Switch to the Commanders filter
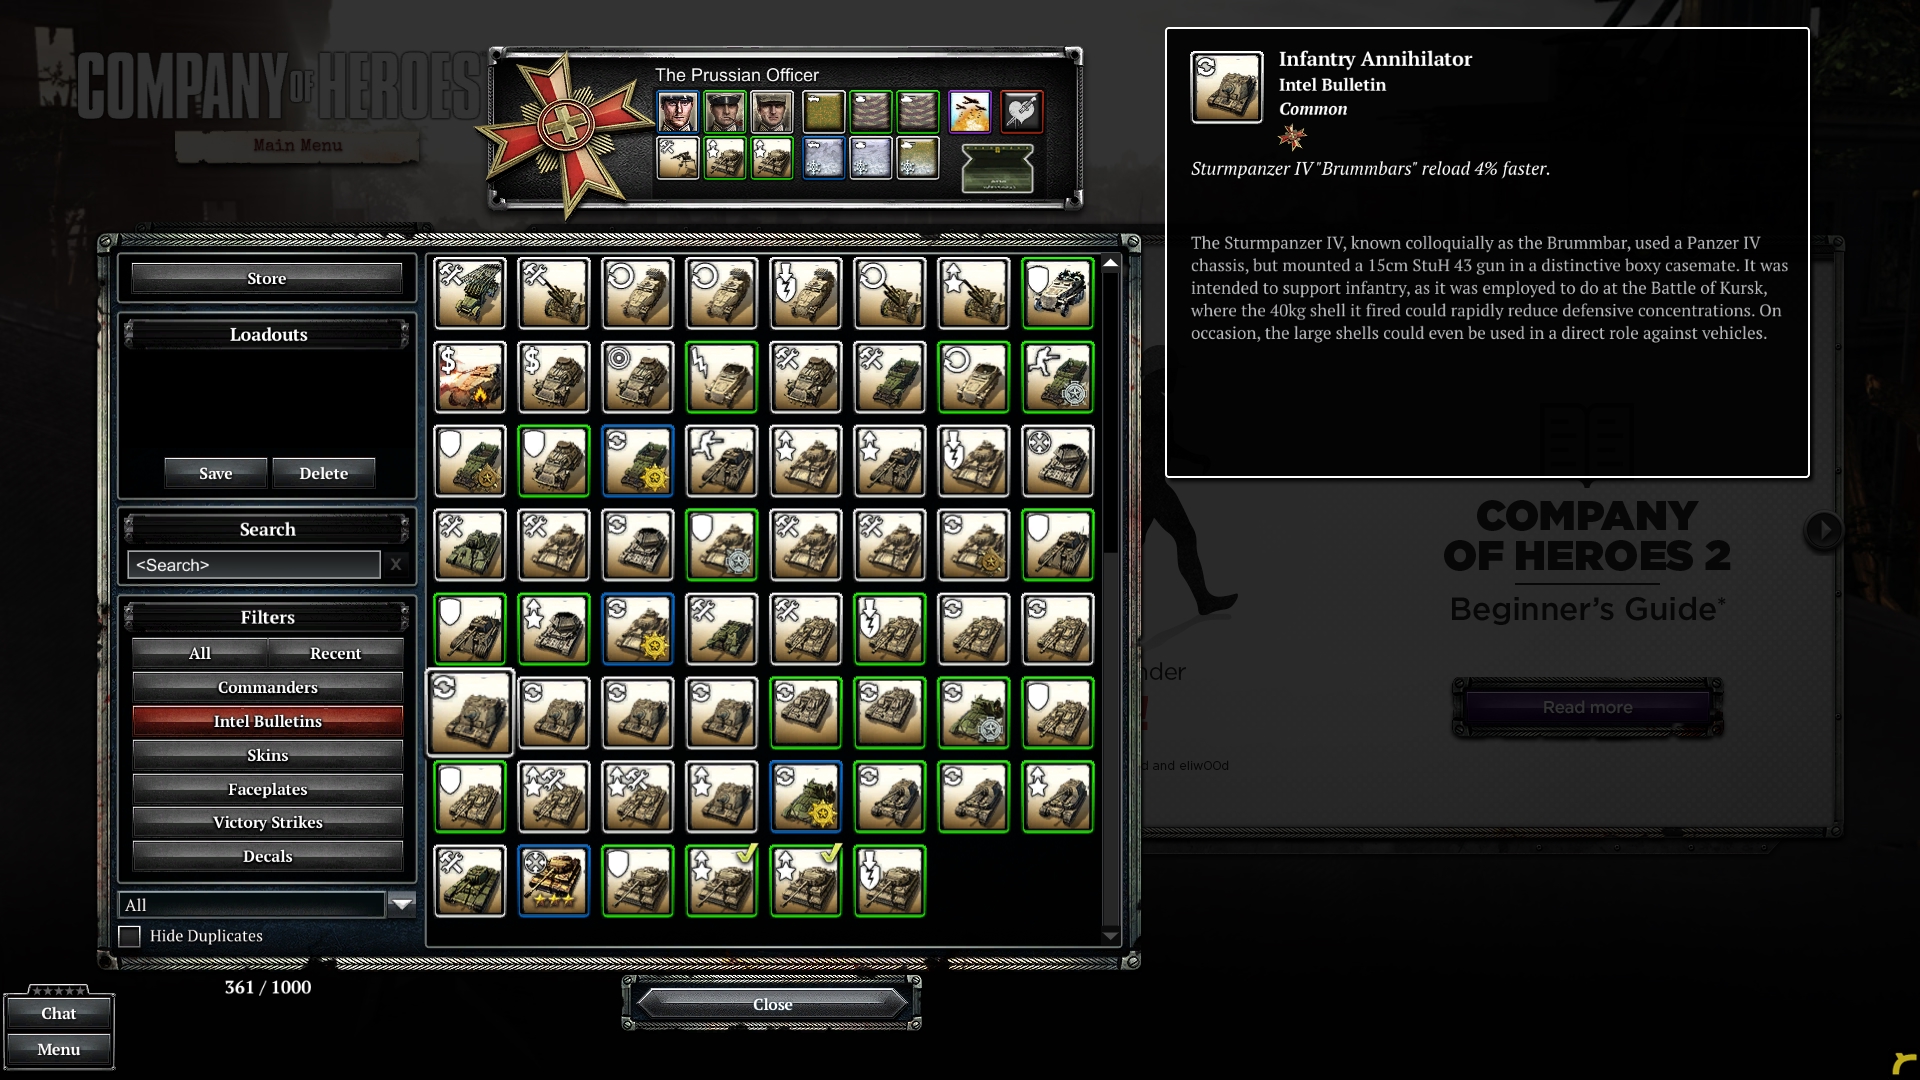 coord(267,687)
